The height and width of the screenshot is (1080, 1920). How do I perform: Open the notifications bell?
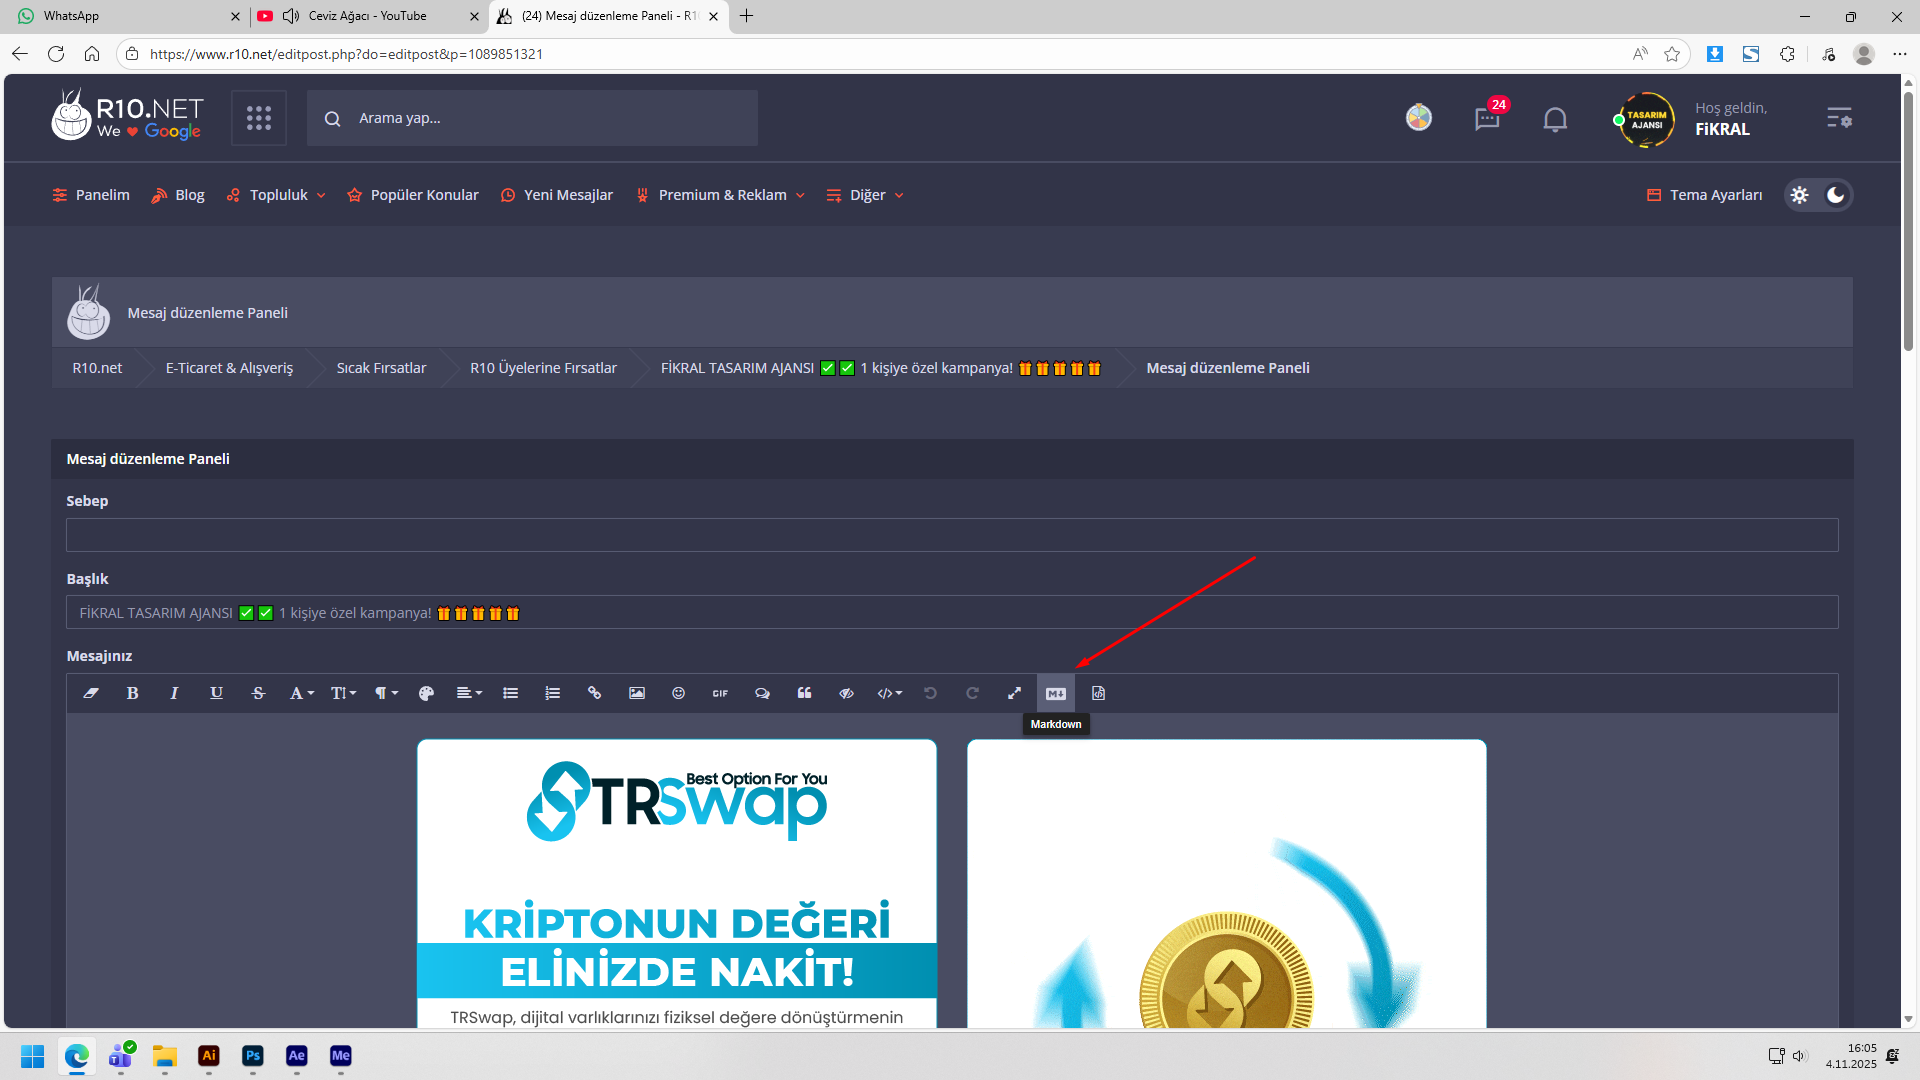pos(1555,119)
